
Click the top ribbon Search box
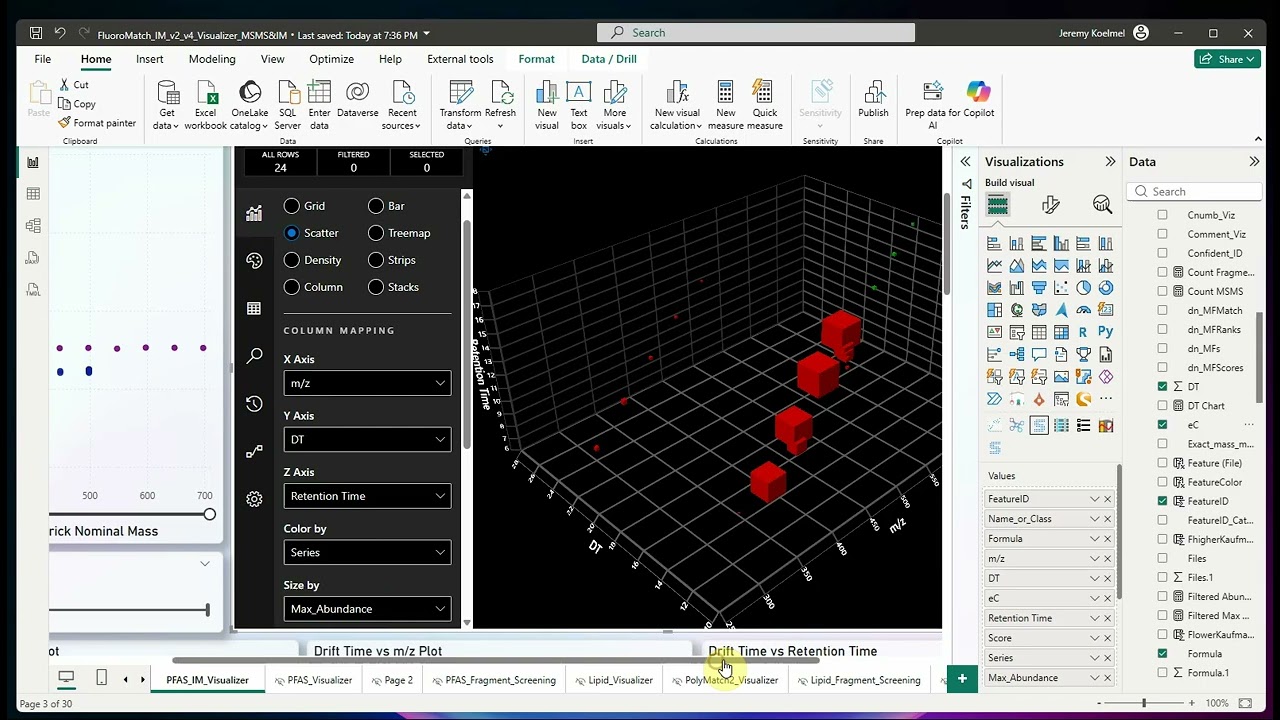point(756,33)
